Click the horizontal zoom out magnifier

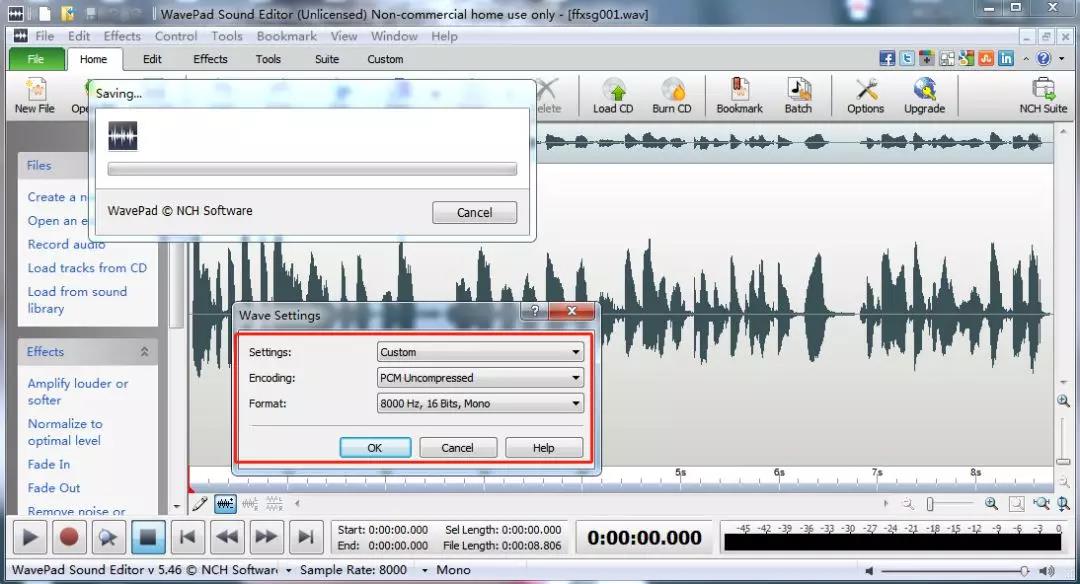[x=908, y=504]
